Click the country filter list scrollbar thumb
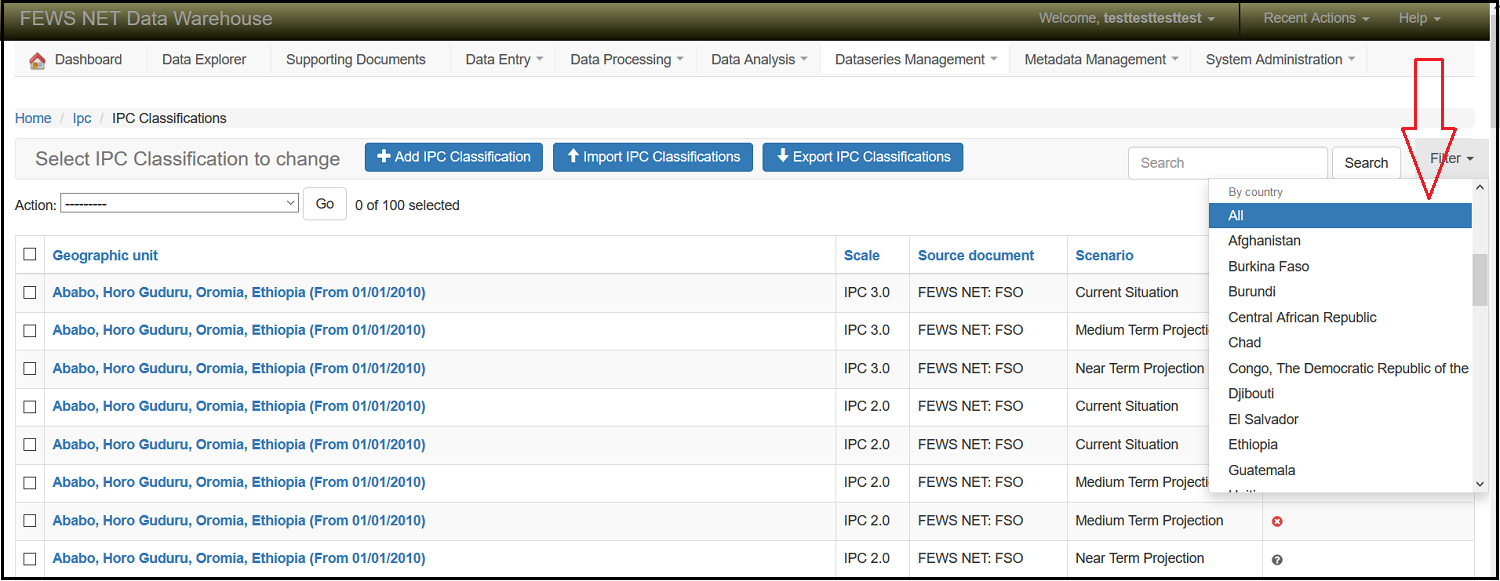The width and height of the screenshot is (1500, 581). [1480, 279]
